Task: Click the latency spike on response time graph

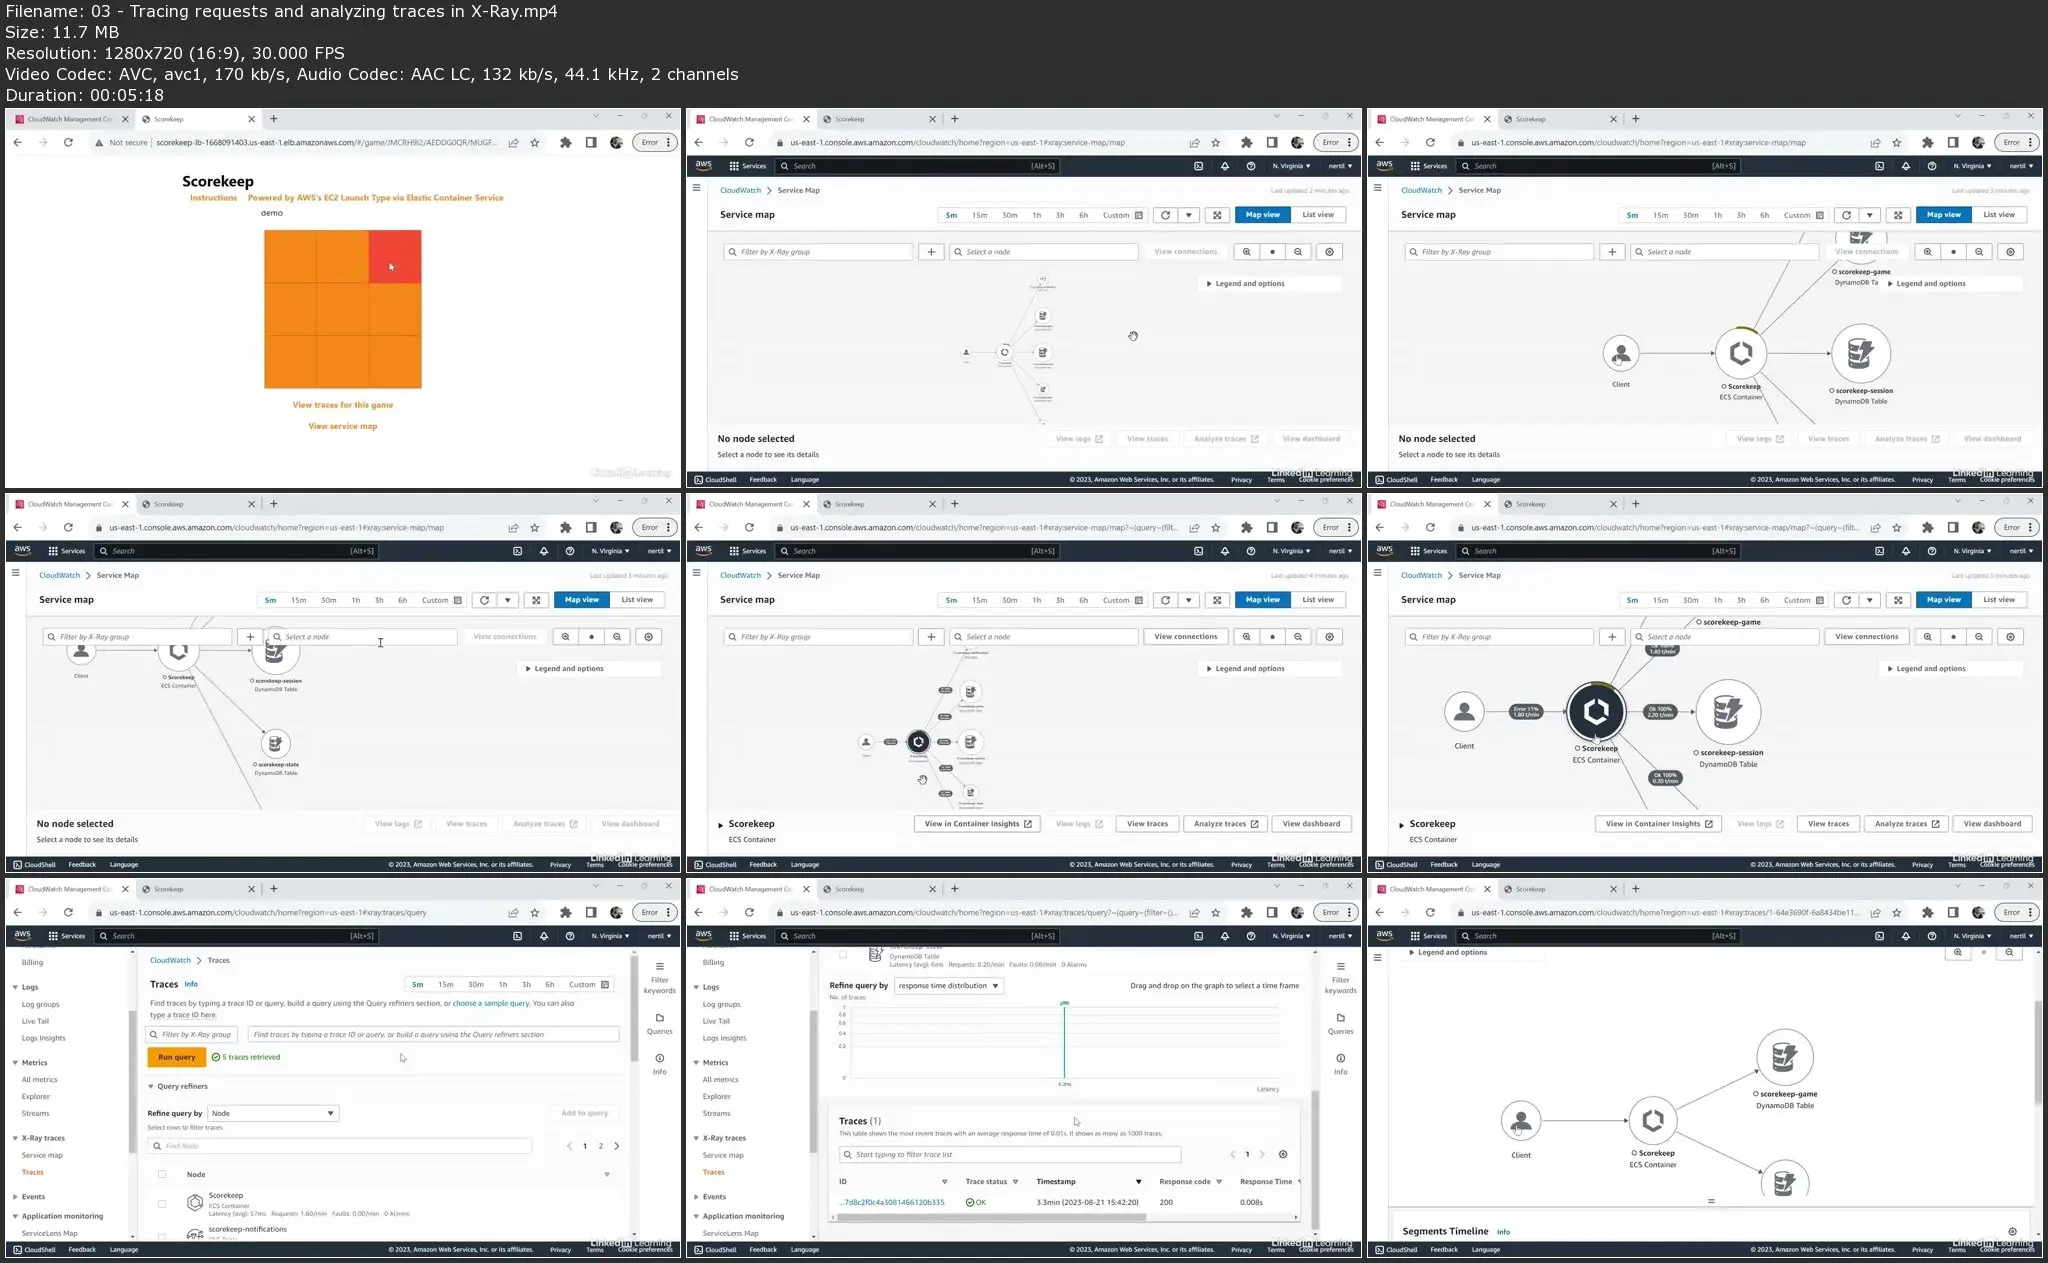Action: 1064,1040
